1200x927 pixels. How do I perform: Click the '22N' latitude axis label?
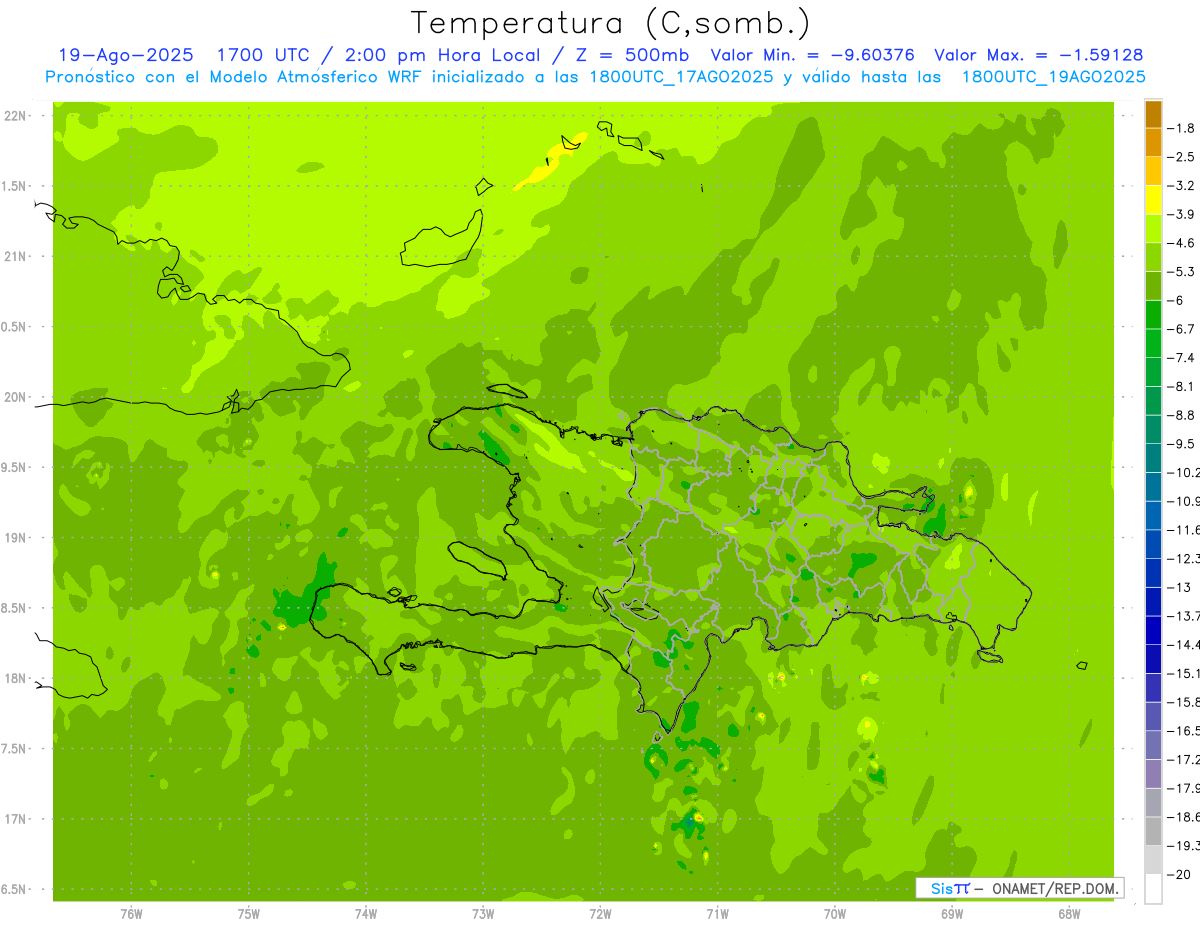point(16,116)
